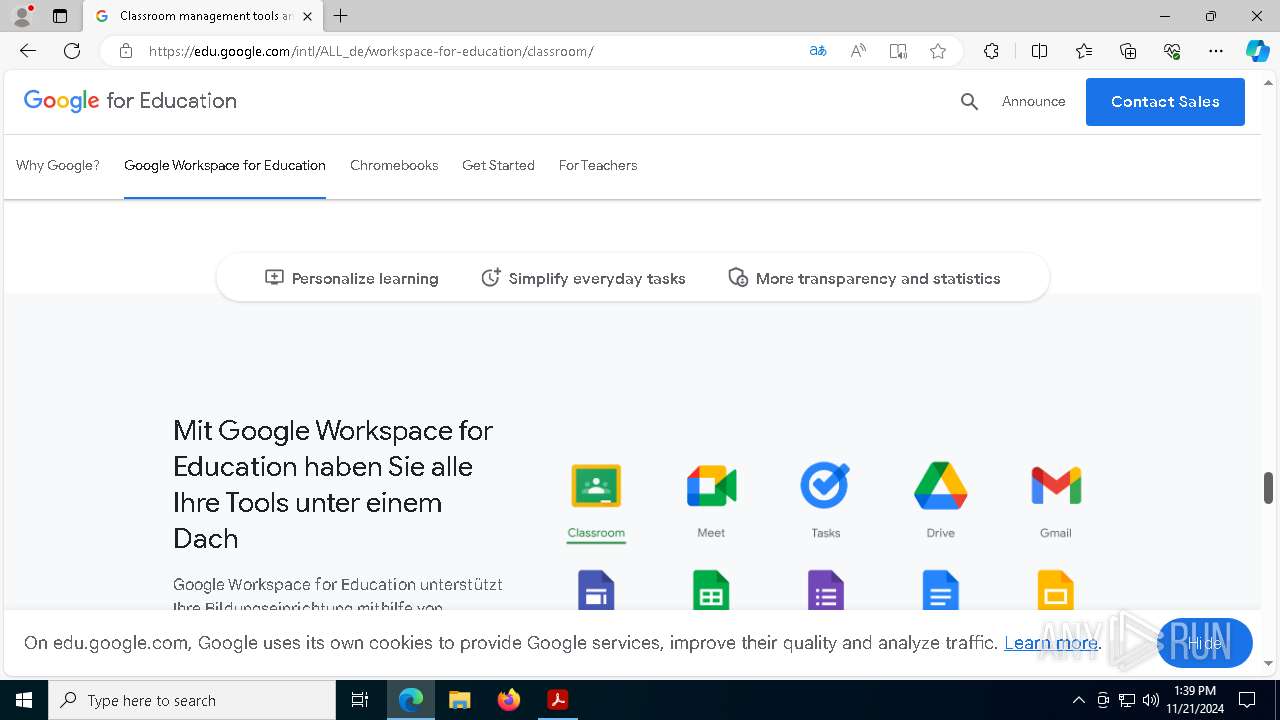
Task: Open Task View on taskbar
Action: [360, 700]
